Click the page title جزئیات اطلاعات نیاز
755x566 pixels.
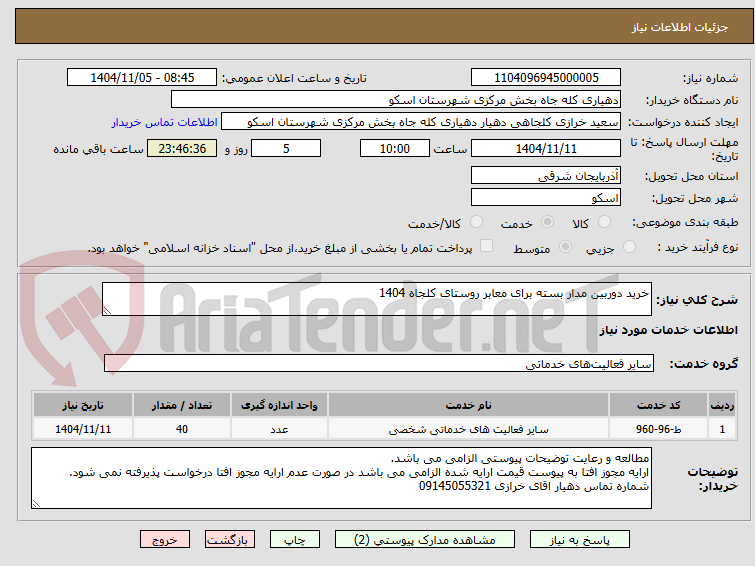[x=680, y=27]
